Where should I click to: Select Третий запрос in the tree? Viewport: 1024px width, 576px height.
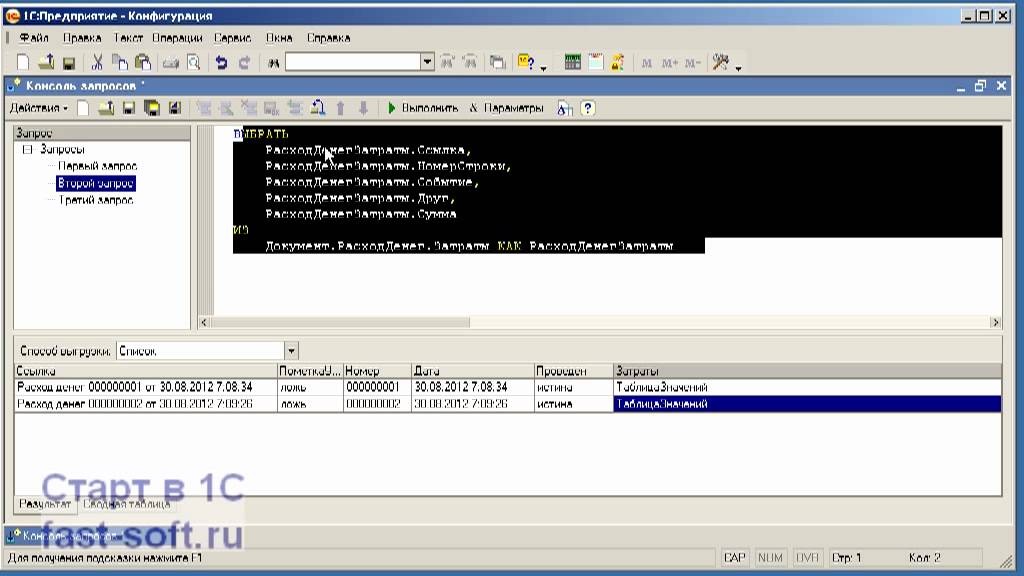pos(96,200)
